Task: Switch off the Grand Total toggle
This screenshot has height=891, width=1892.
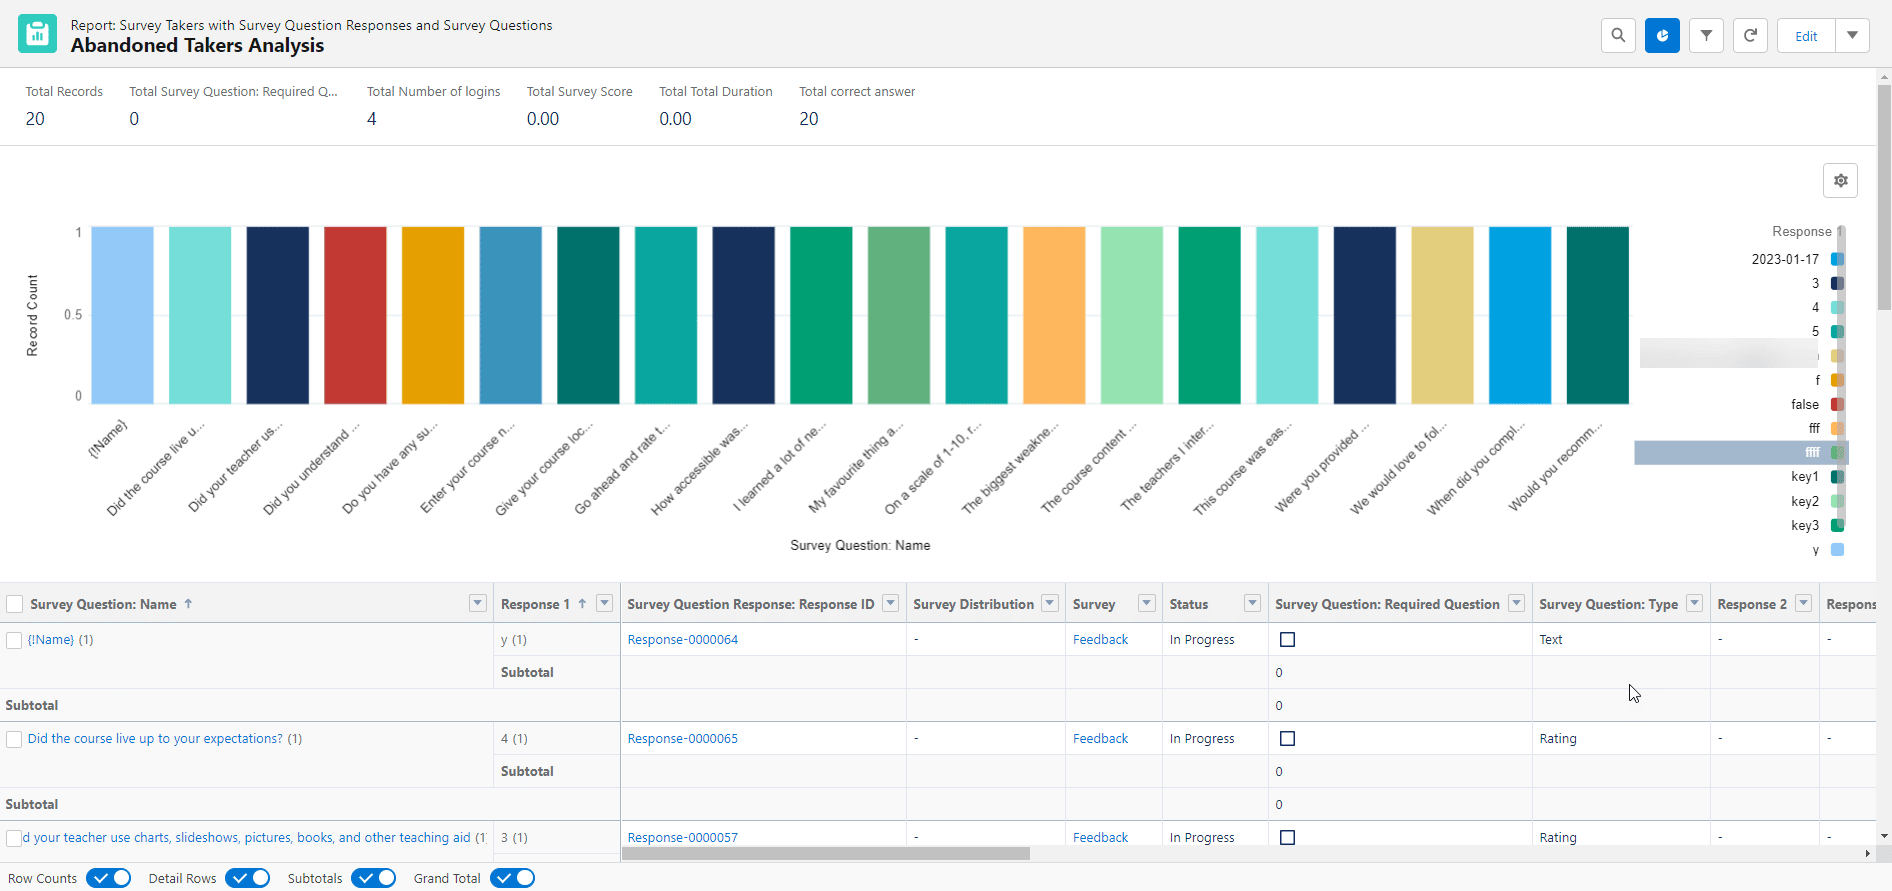Action: click(x=513, y=878)
